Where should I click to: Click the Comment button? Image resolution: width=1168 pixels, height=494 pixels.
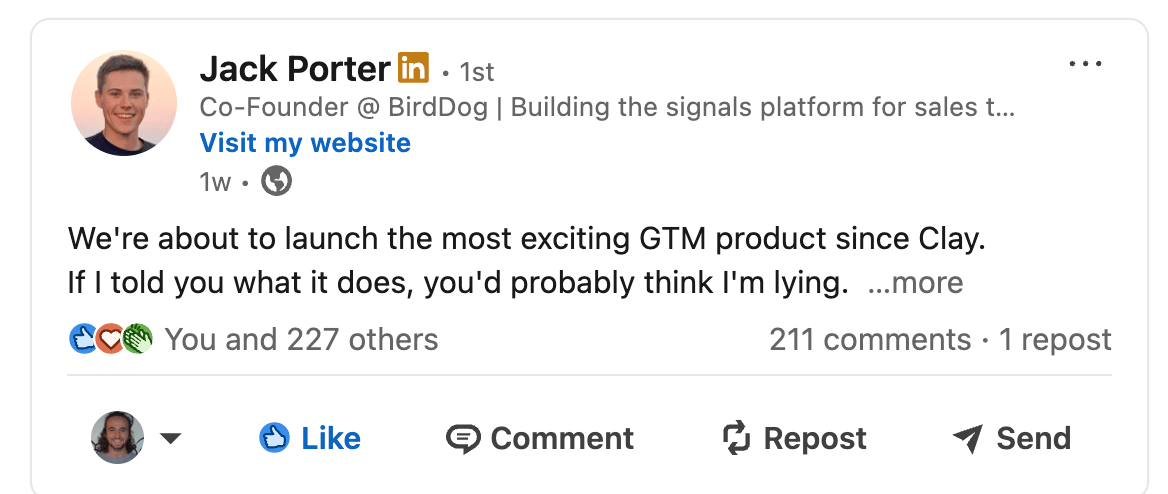[x=540, y=438]
